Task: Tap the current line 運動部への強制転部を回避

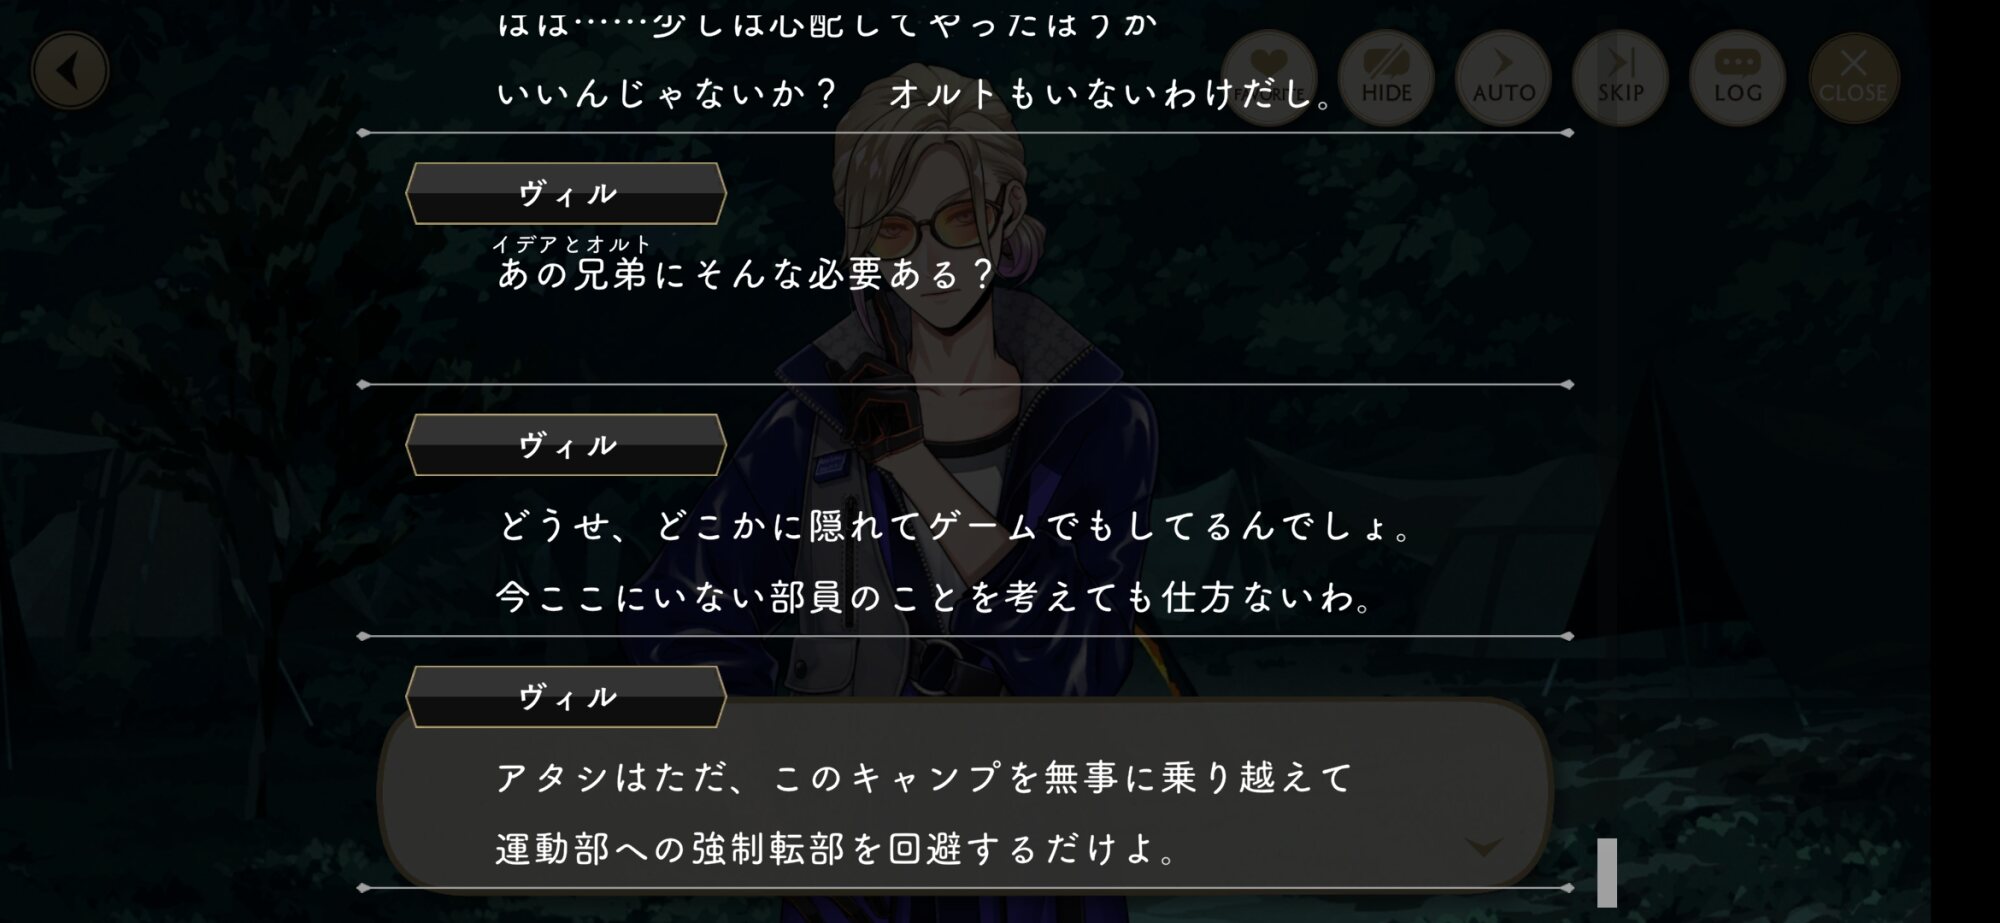Action: tap(838, 849)
